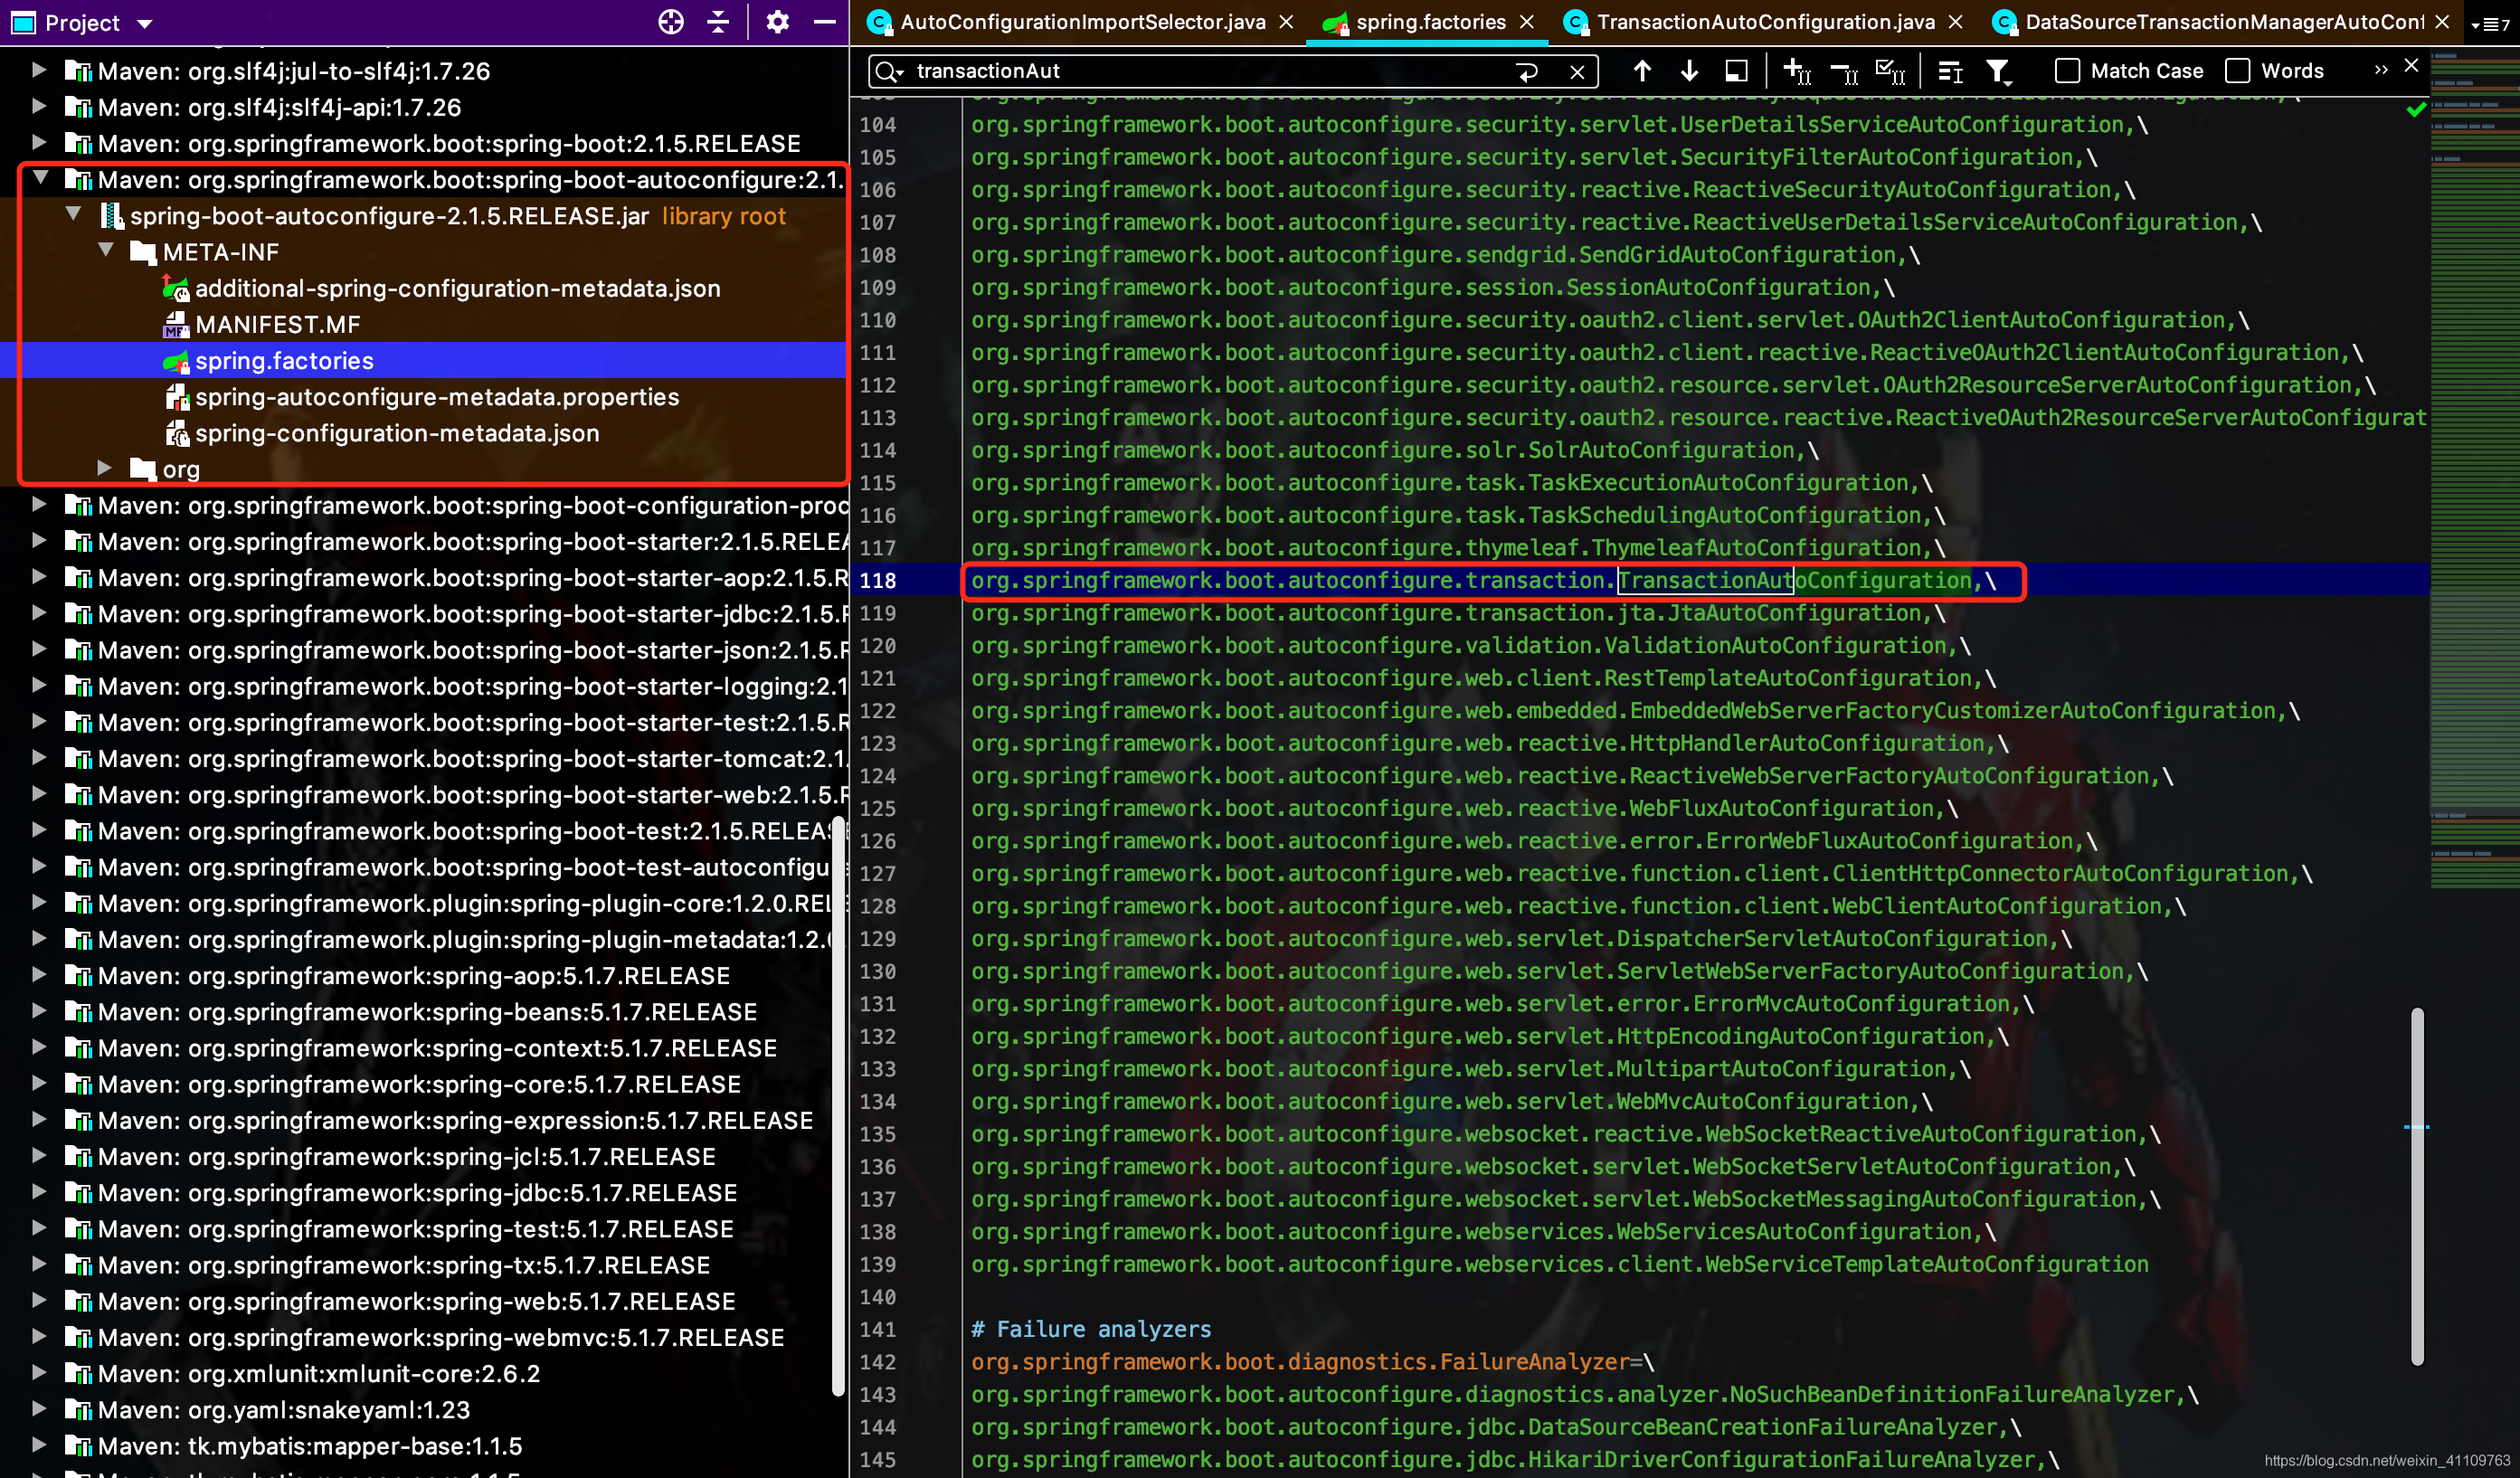Select all search occurrences
This screenshot has width=2520, height=1478.
point(1890,71)
